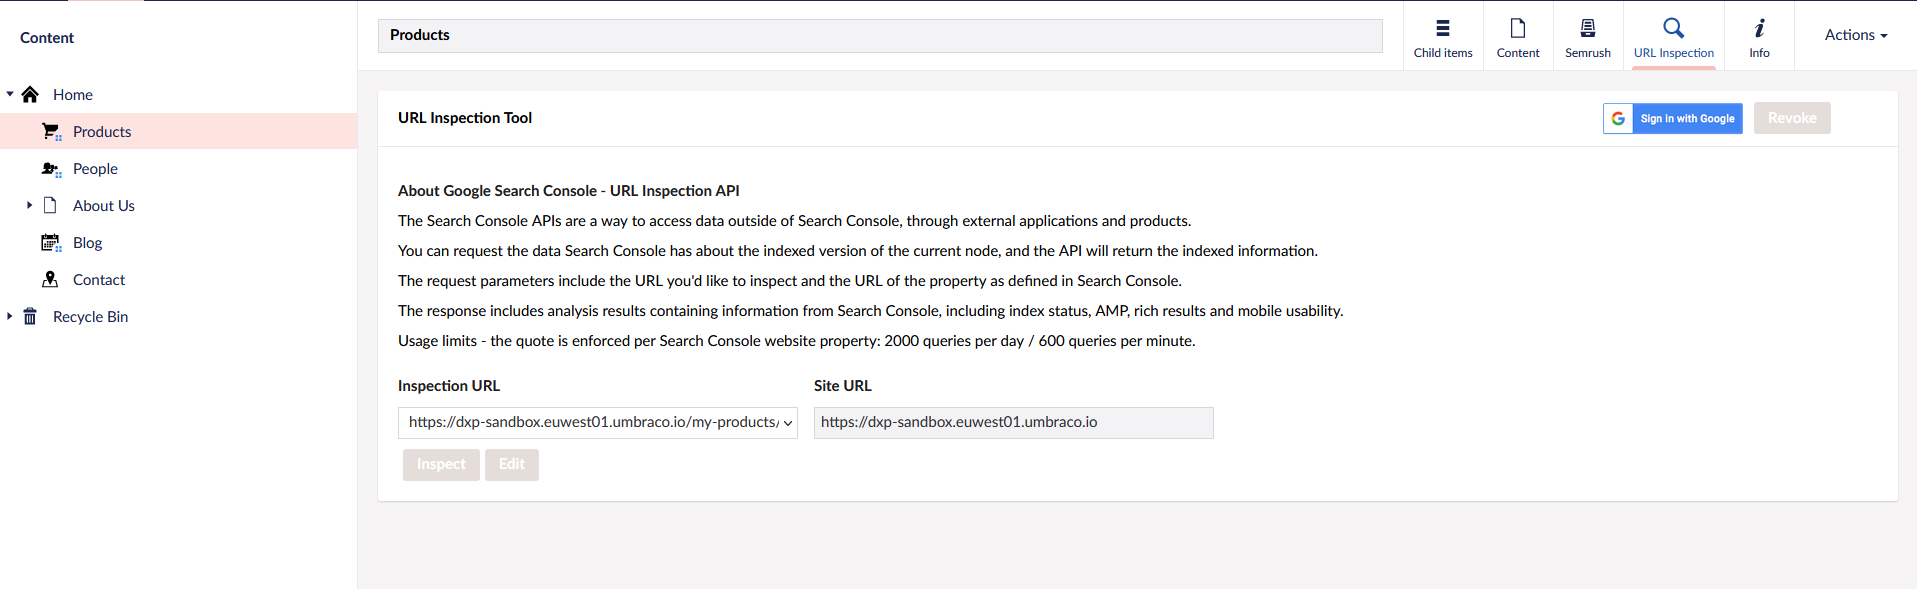1917x589 pixels.
Task: Click the Home house icon in tree
Action: pyautogui.click(x=30, y=94)
